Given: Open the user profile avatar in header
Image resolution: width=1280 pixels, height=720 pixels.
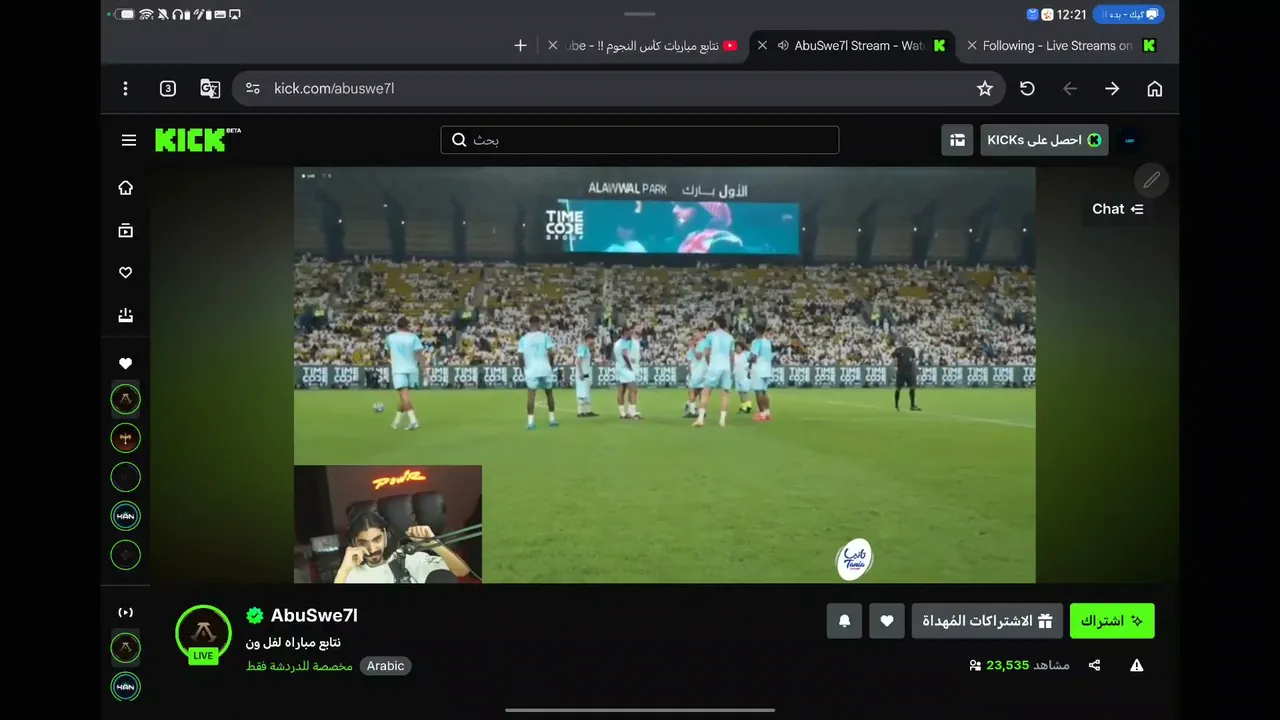Looking at the screenshot, I should pyautogui.click(x=1130, y=140).
